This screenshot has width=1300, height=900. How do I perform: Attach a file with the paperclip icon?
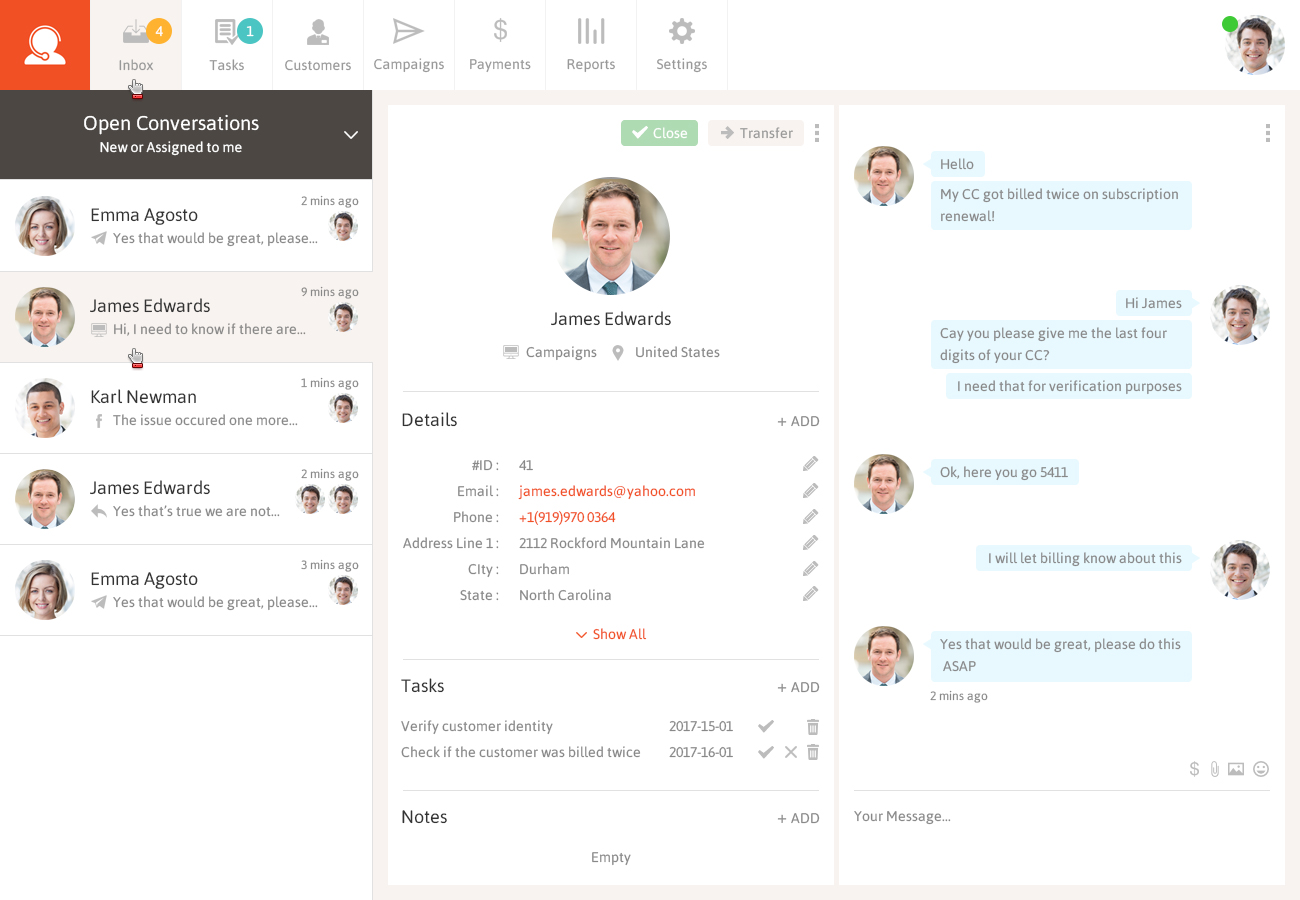(1215, 769)
